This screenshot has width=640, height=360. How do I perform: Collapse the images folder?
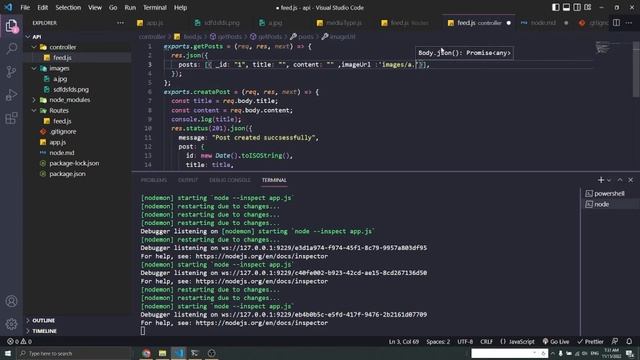coord(77,68)
